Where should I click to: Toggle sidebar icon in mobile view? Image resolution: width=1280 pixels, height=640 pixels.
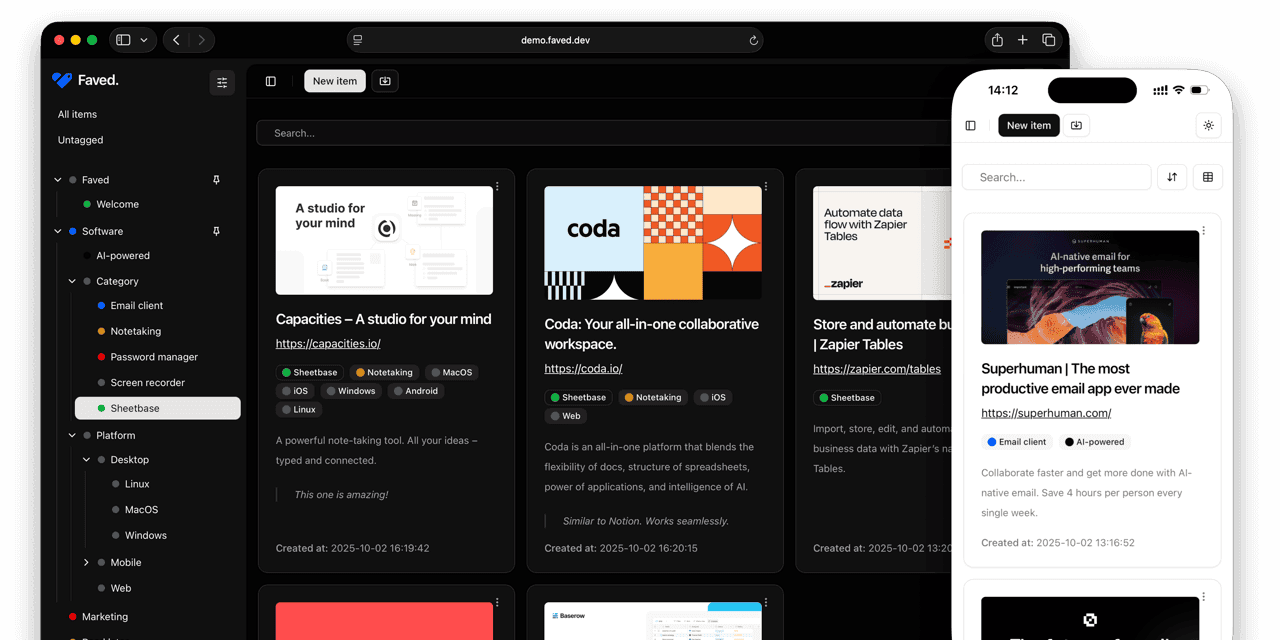[x=970, y=125]
